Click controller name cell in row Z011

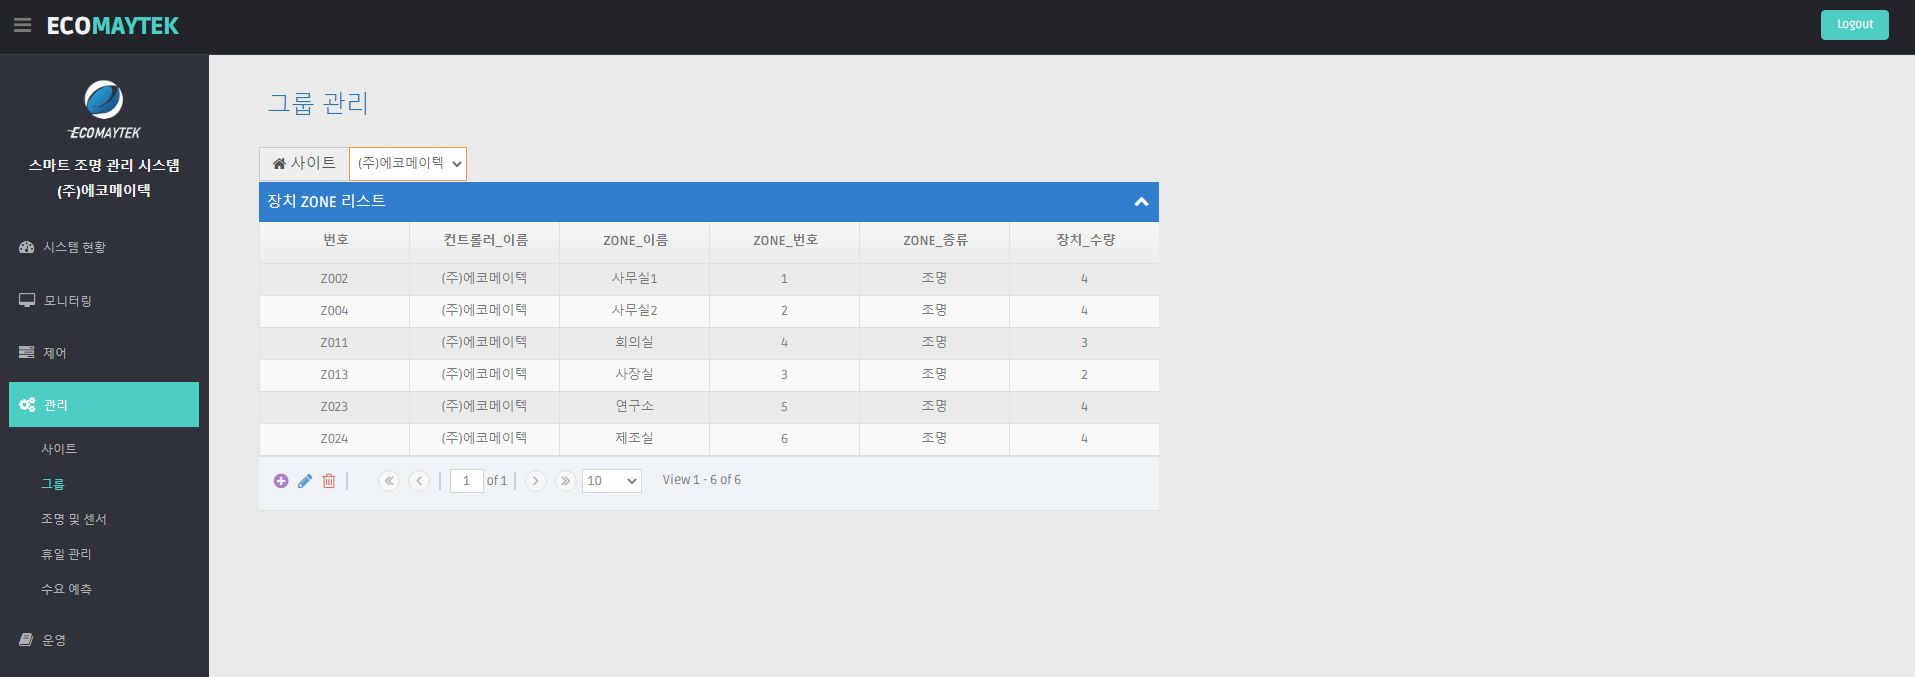485,343
